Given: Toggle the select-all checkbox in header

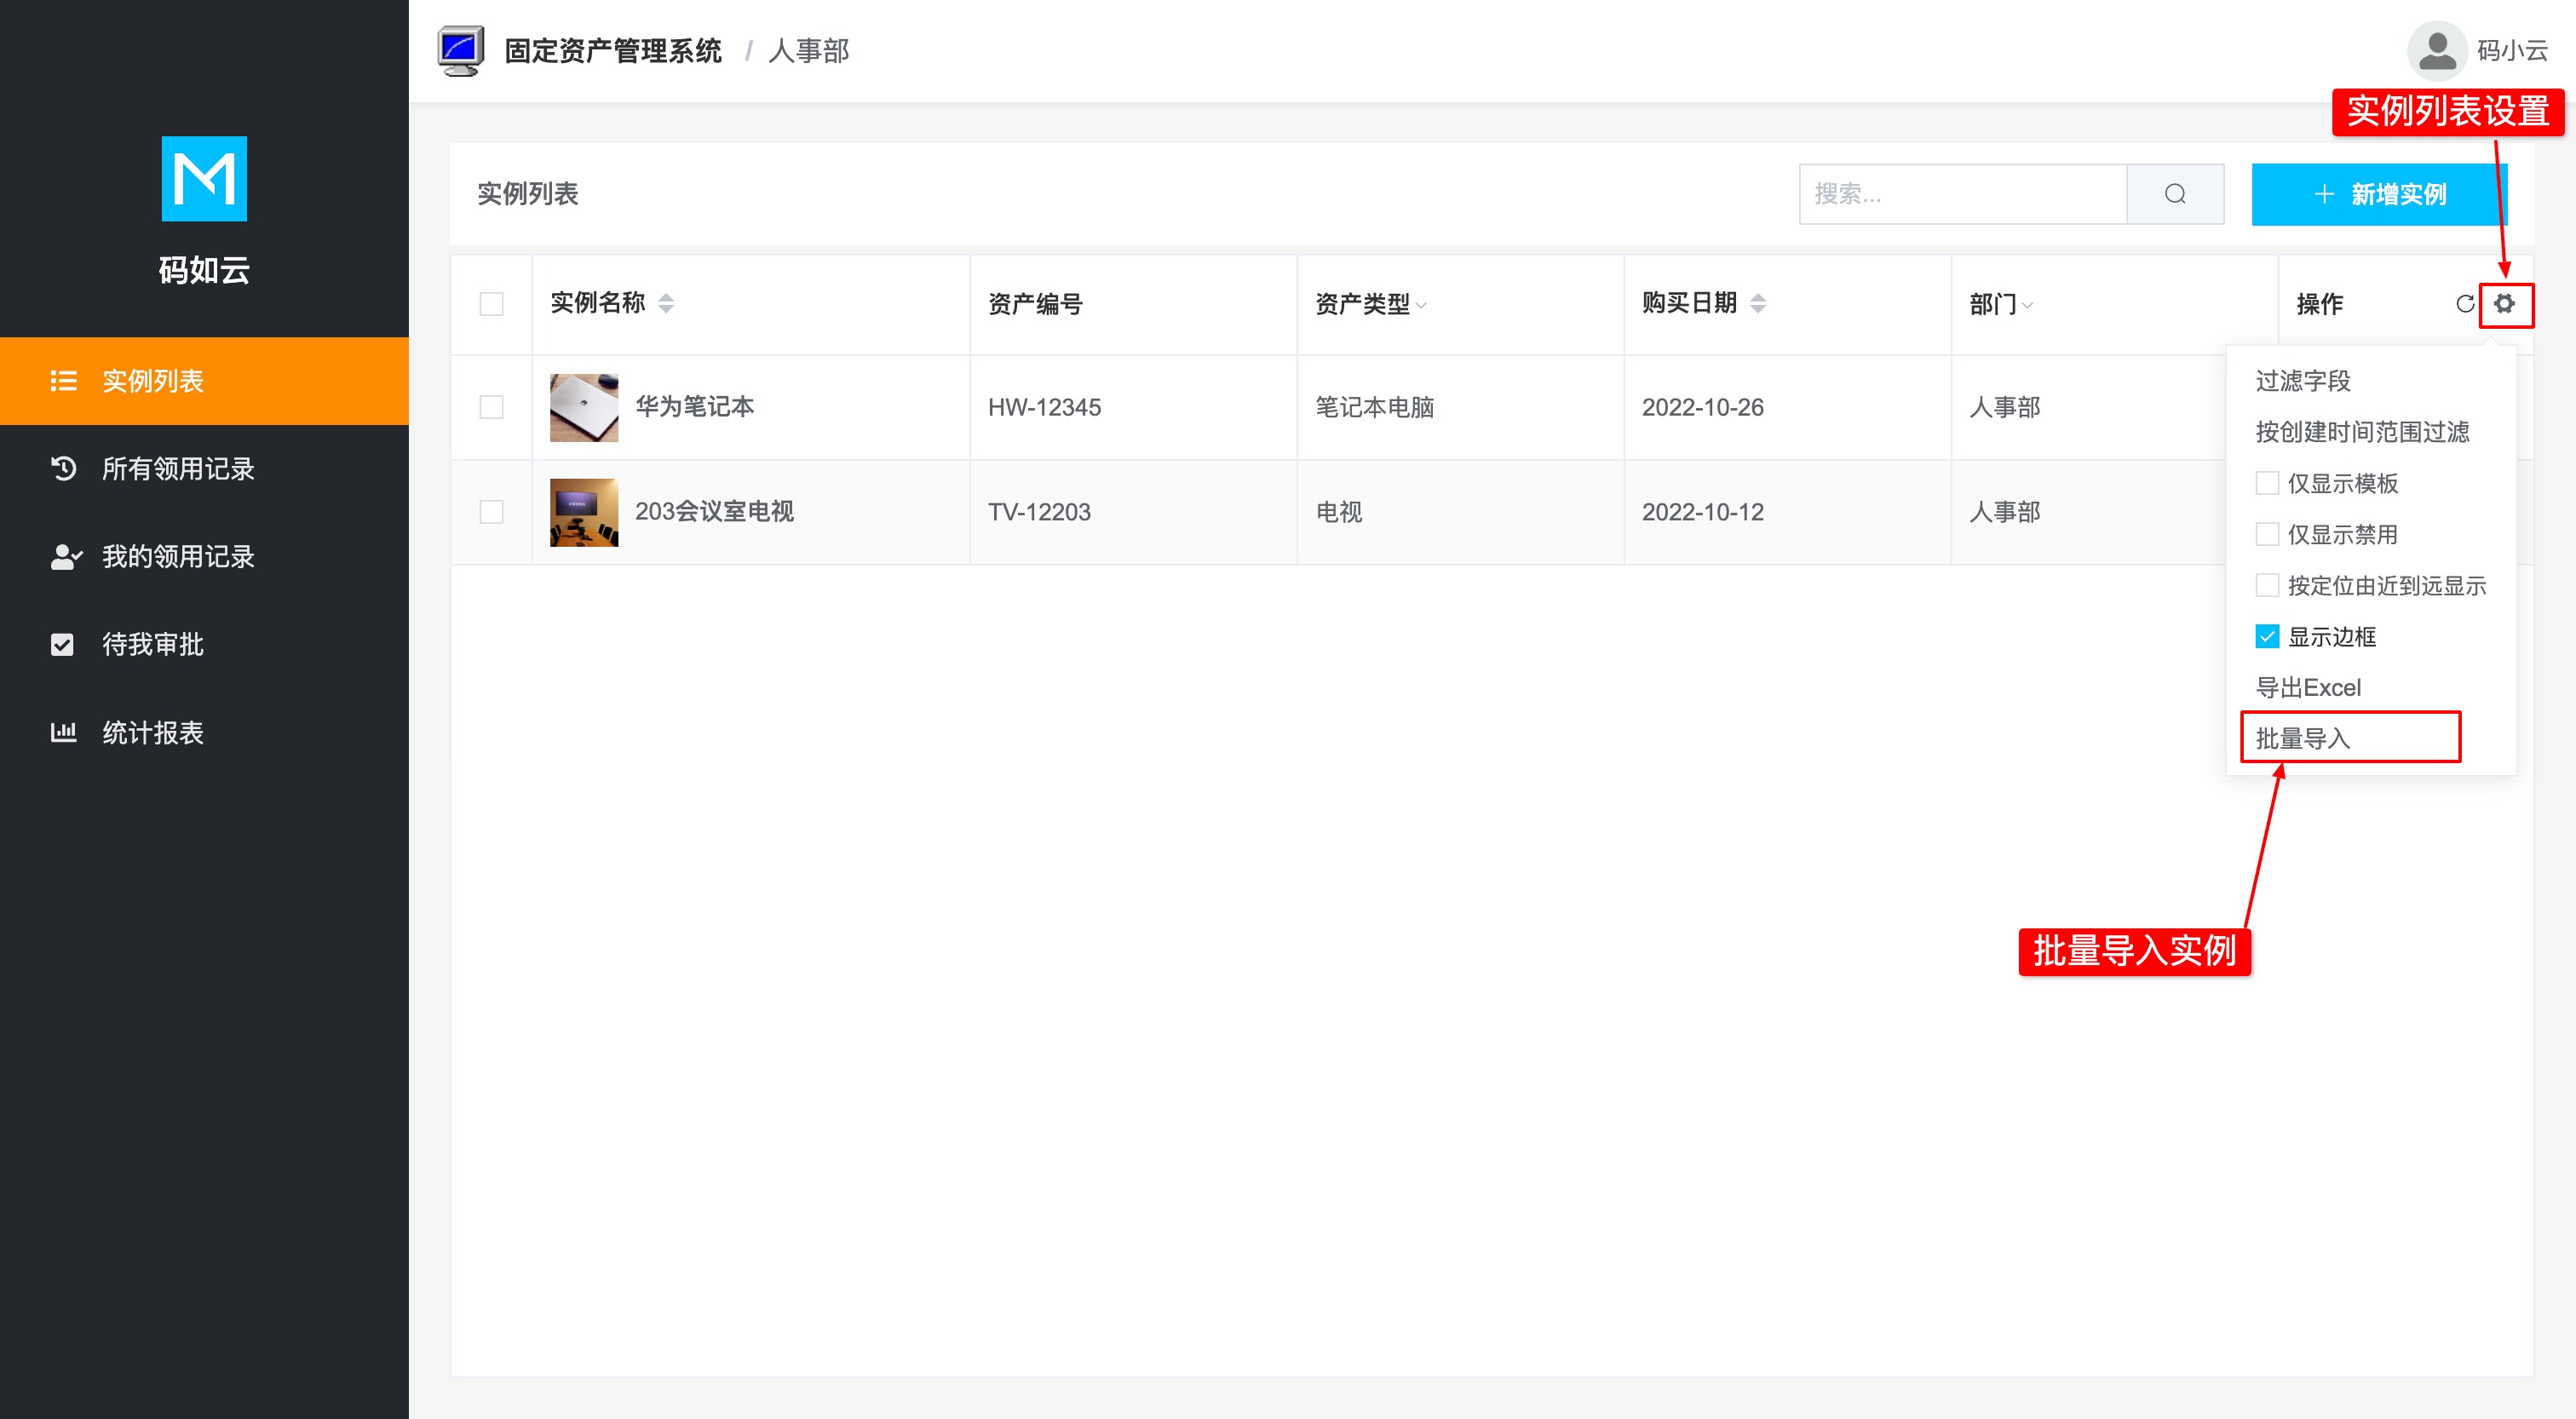Looking at the screenshot, I should (491, 304).
